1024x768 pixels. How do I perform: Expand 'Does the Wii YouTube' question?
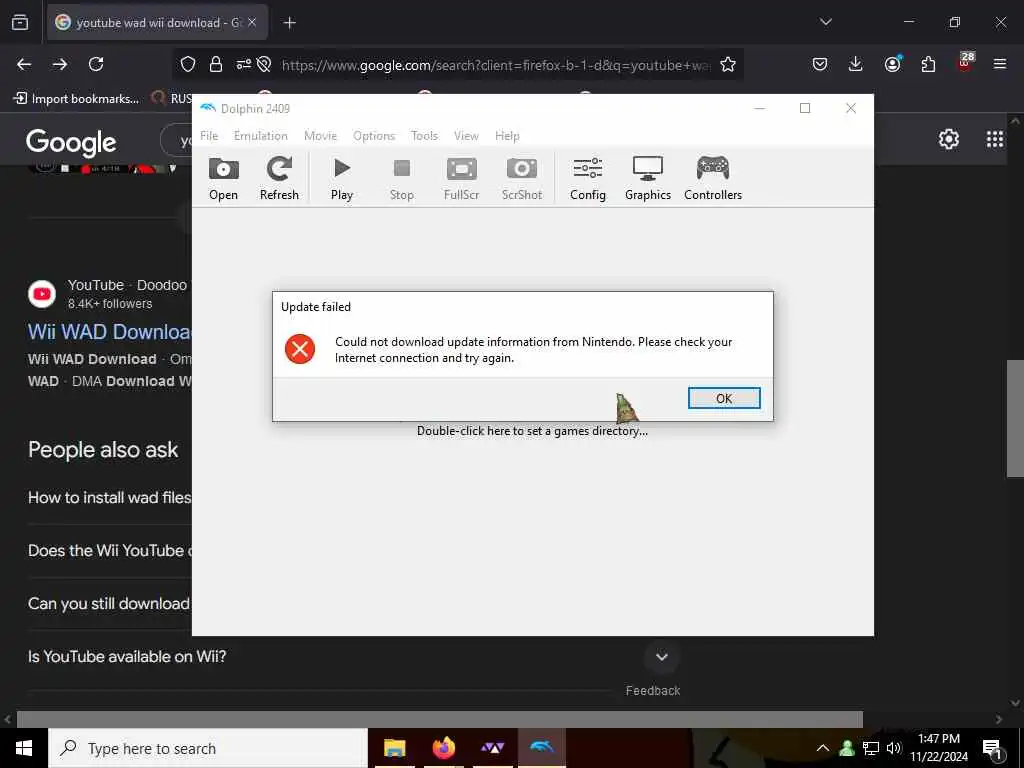[x=109, y=551]
